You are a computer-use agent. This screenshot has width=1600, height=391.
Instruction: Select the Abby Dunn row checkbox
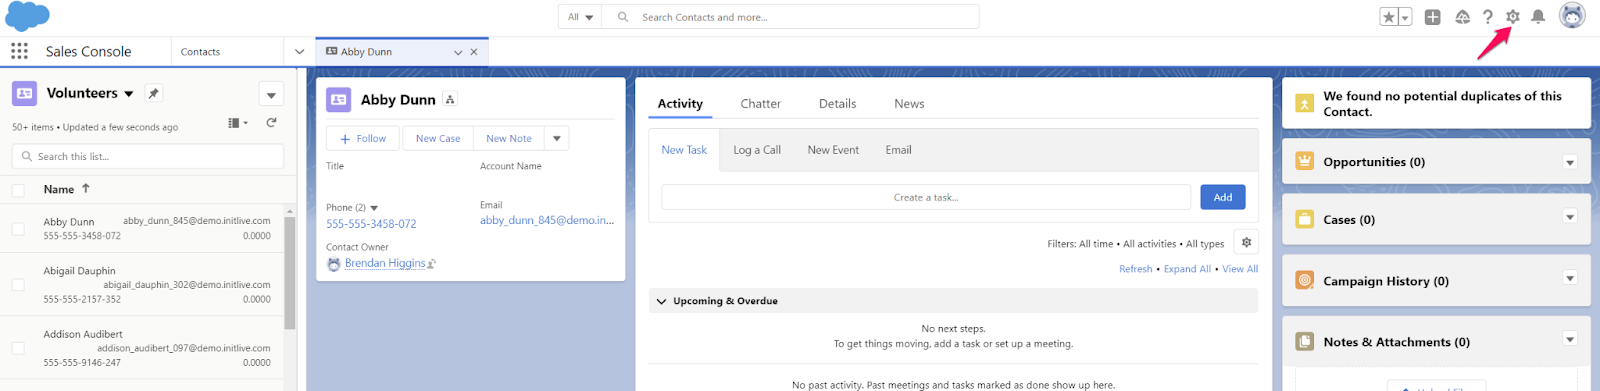pyautogui.click(x=18, y=229)
